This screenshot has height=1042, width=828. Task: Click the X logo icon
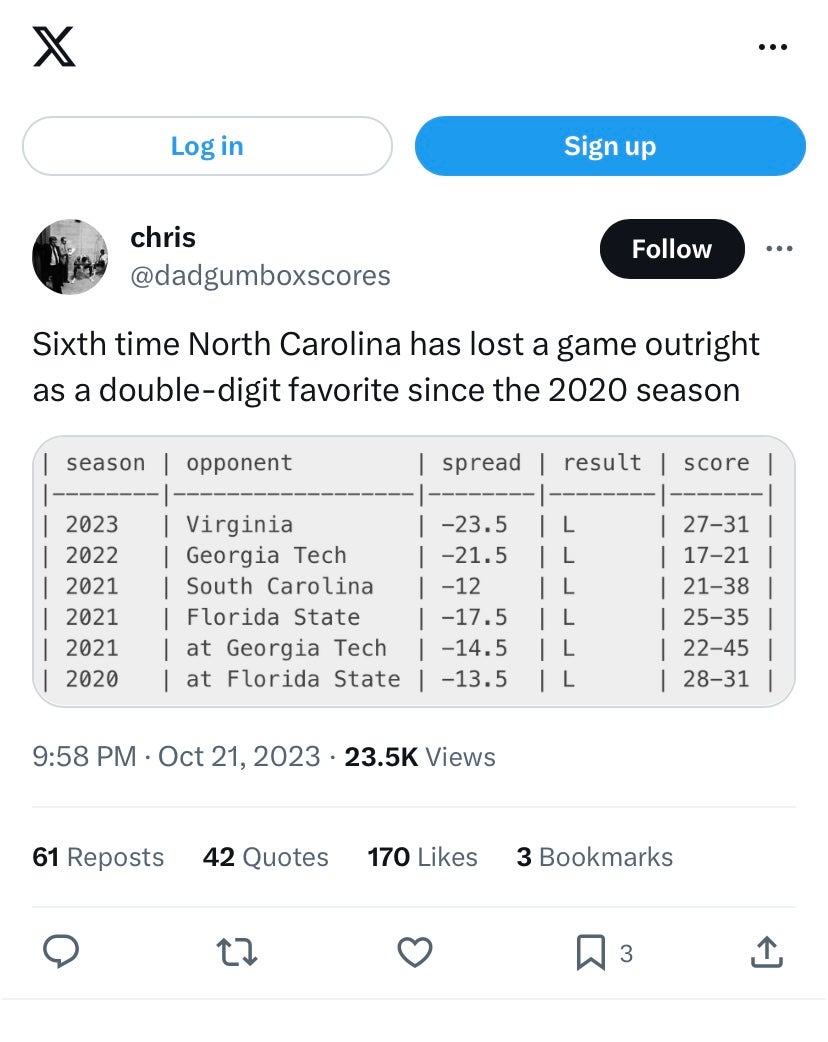click(x=54, y=48)
